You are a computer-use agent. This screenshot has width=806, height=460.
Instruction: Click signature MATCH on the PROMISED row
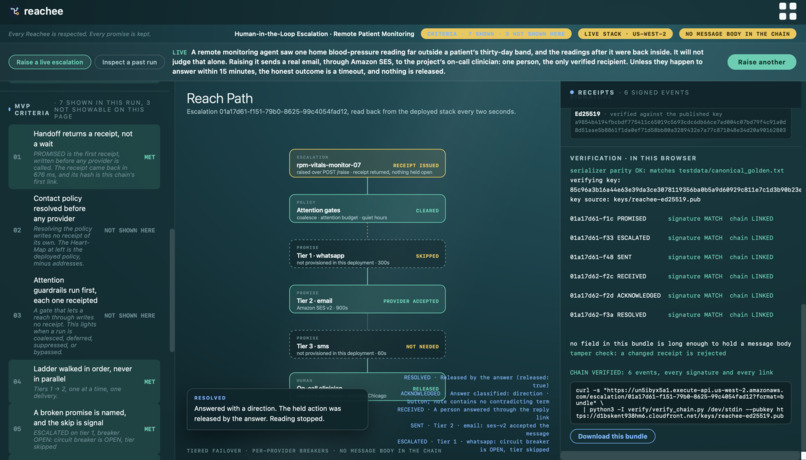tap(695, 219)
